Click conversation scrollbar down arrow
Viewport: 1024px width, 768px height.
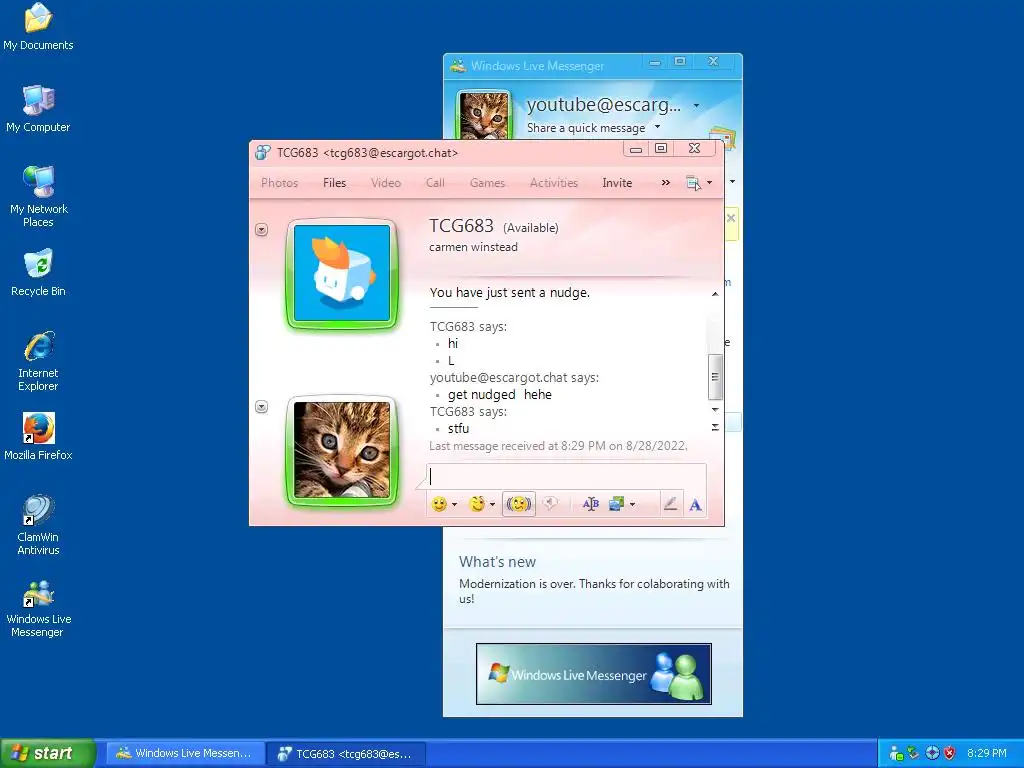coord(715,409)
